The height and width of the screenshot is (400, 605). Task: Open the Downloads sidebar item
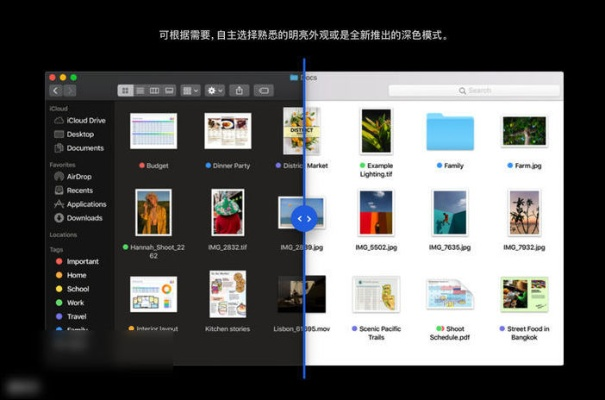click(x=84, y=218)
